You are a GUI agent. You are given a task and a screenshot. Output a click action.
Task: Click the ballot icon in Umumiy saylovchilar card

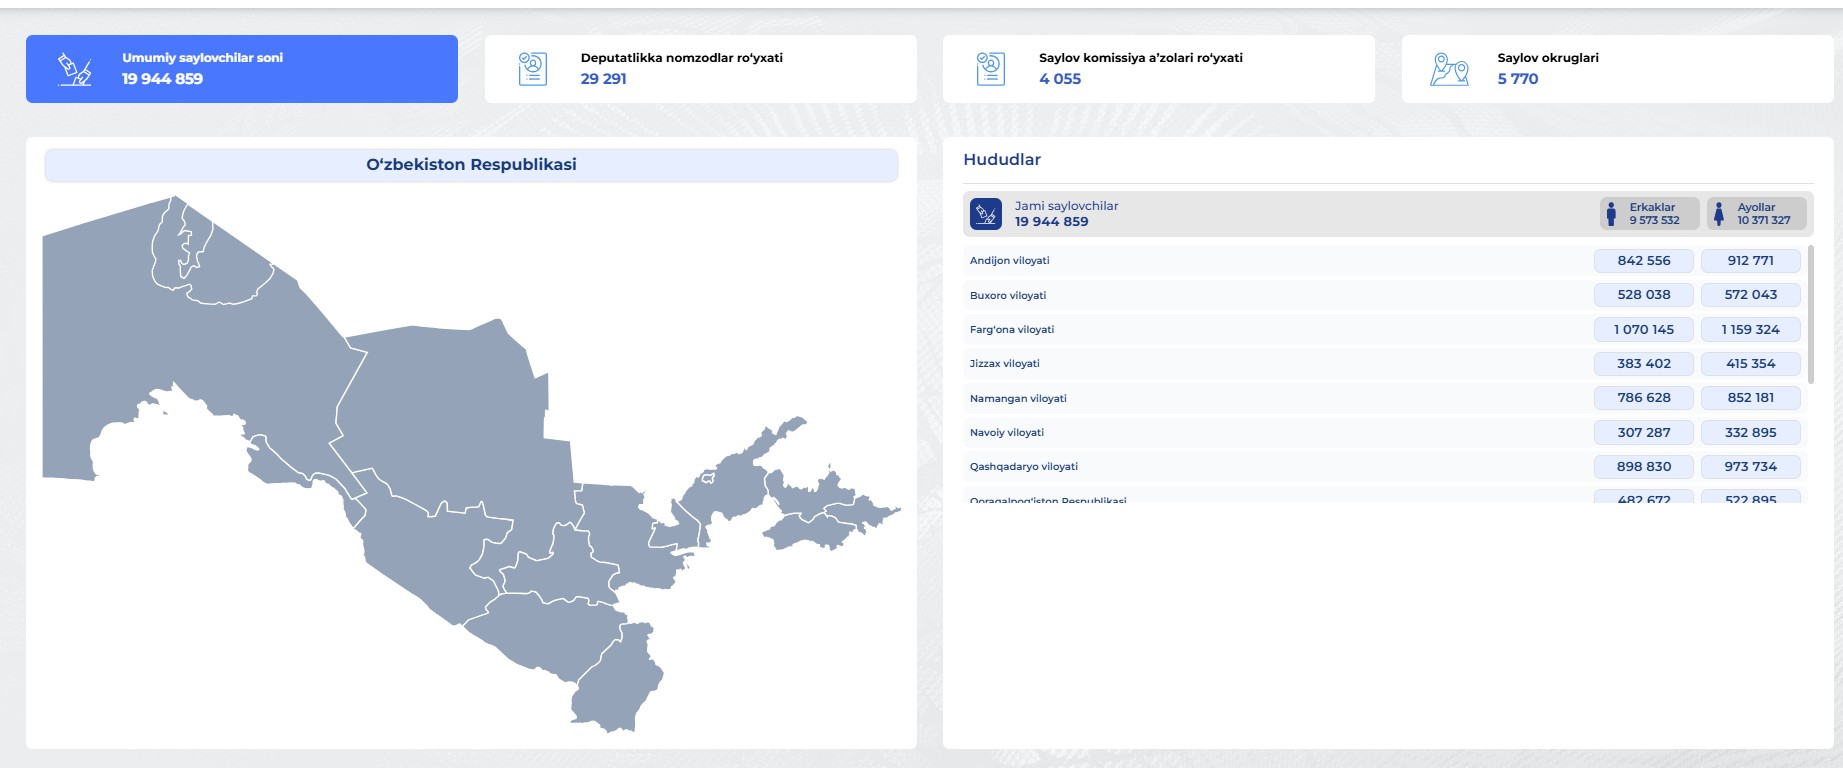[x=75, y=69]
